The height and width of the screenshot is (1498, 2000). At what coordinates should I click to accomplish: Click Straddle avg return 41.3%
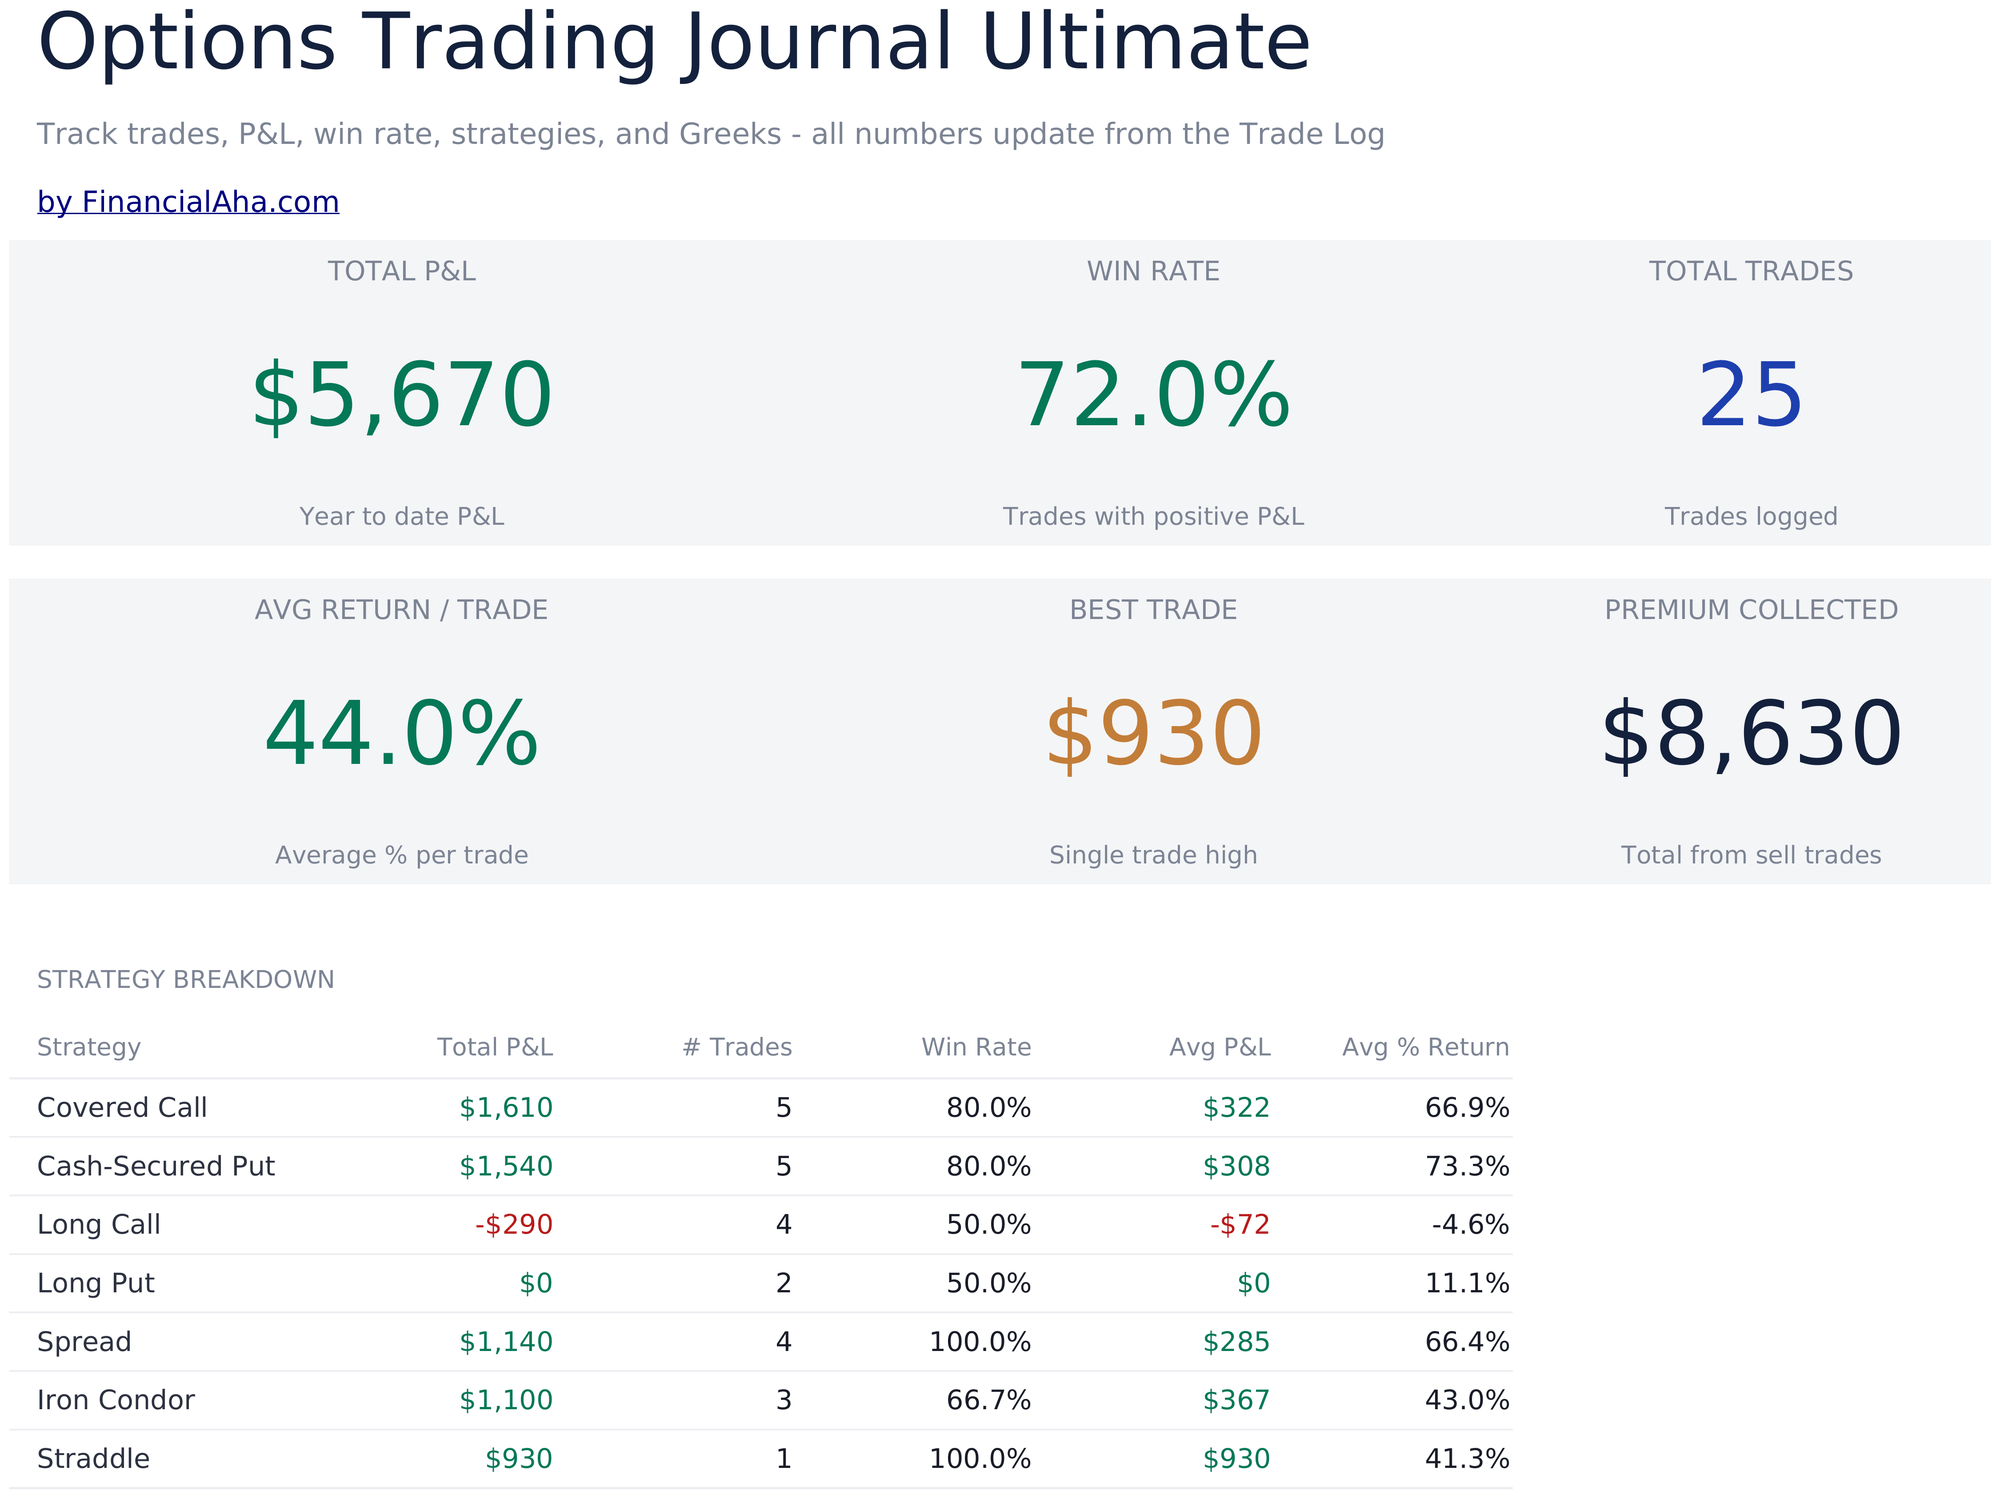pyautogui.click(x=1467, y=1459)
